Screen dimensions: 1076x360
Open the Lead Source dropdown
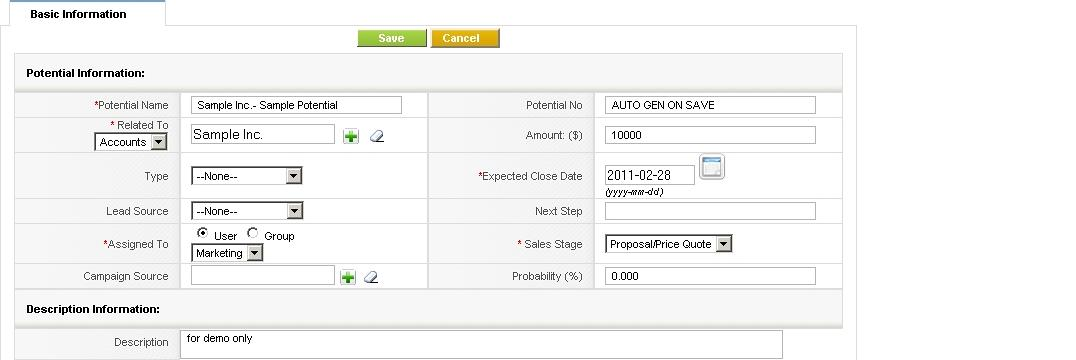pyautogui.click(x=246, y=211)
